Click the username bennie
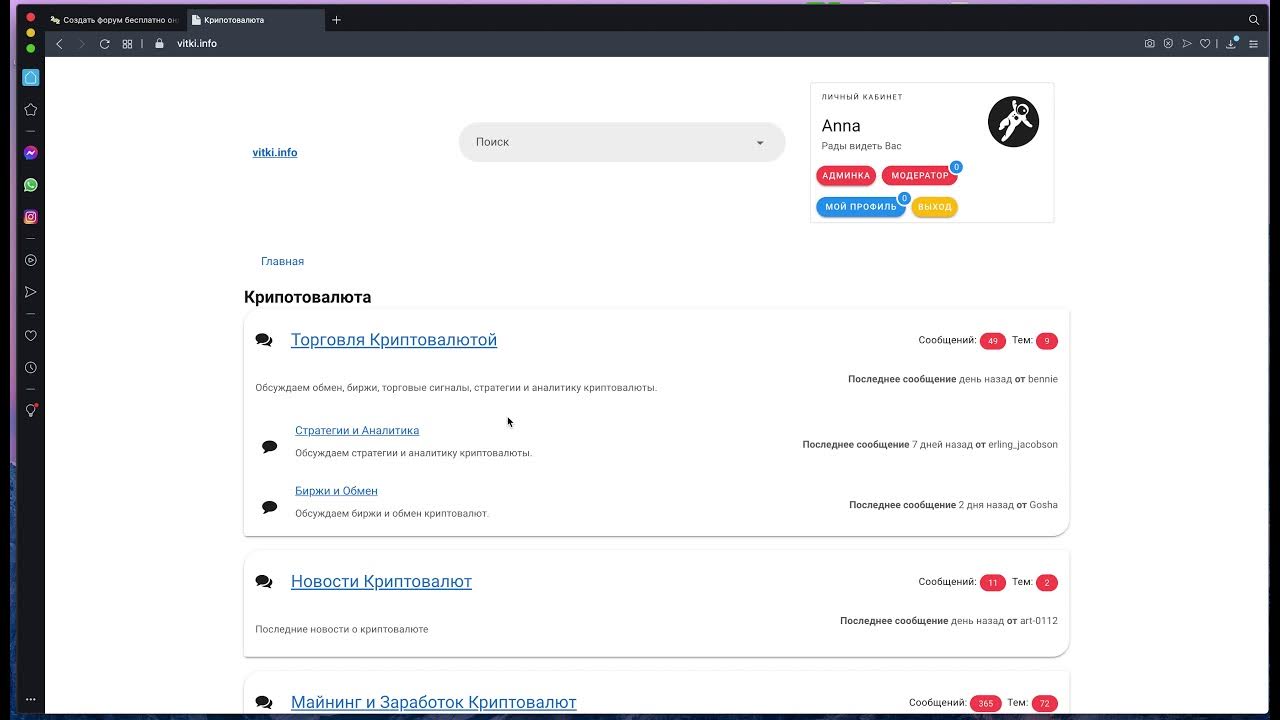Screen dimensions: 1280x720 click(x=1043, y=379)
